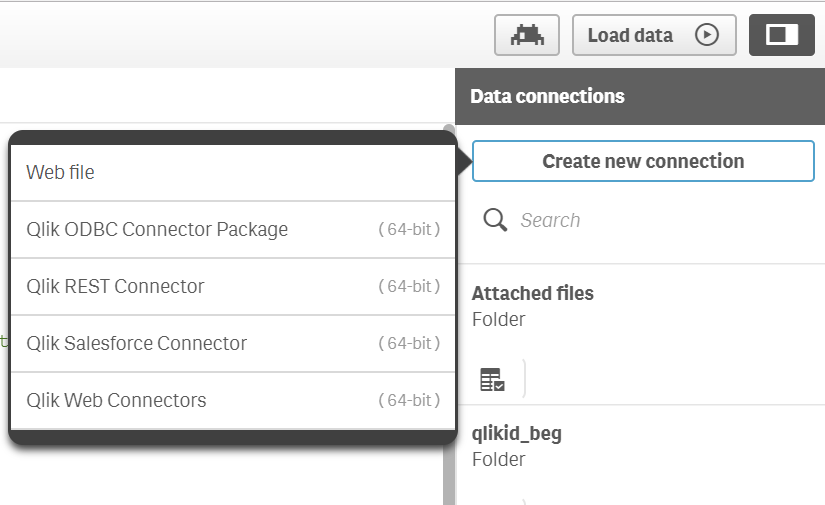The image size is (825, 505).
Task: Click select data icon under Attached files
Action: tap(492, 379)
